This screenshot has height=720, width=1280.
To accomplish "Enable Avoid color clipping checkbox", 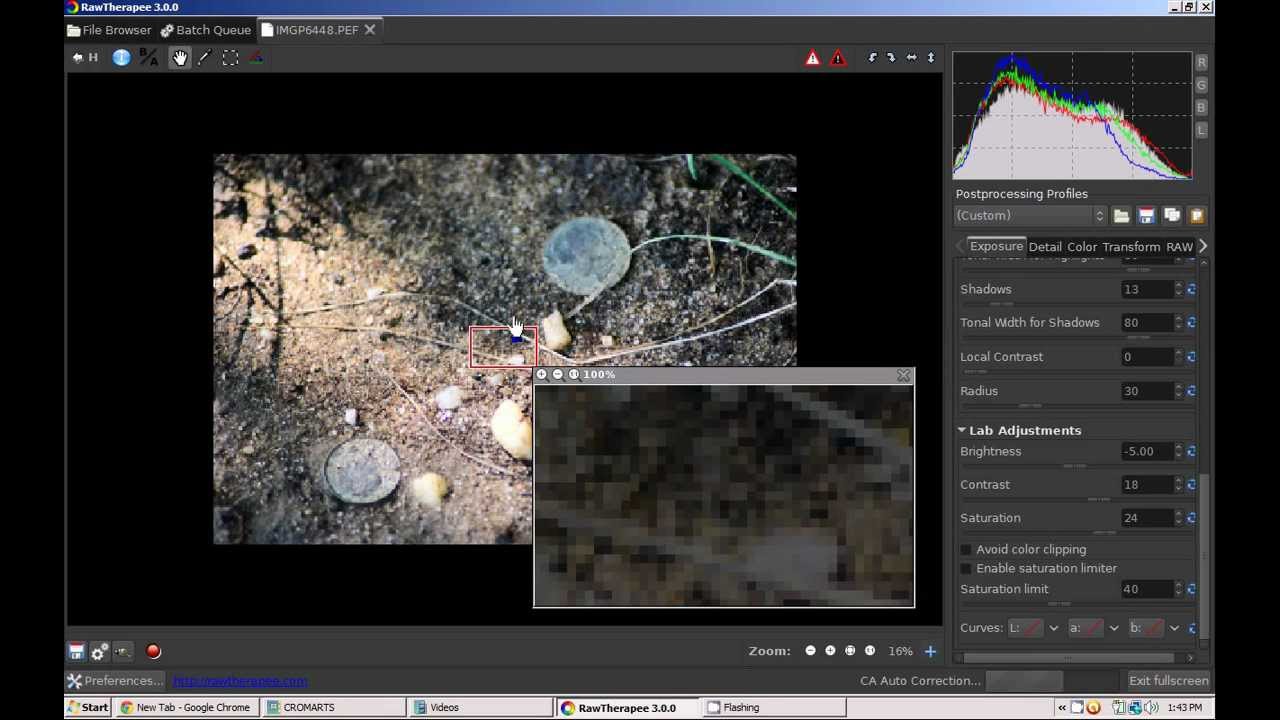I will click(x=966, y=550).
